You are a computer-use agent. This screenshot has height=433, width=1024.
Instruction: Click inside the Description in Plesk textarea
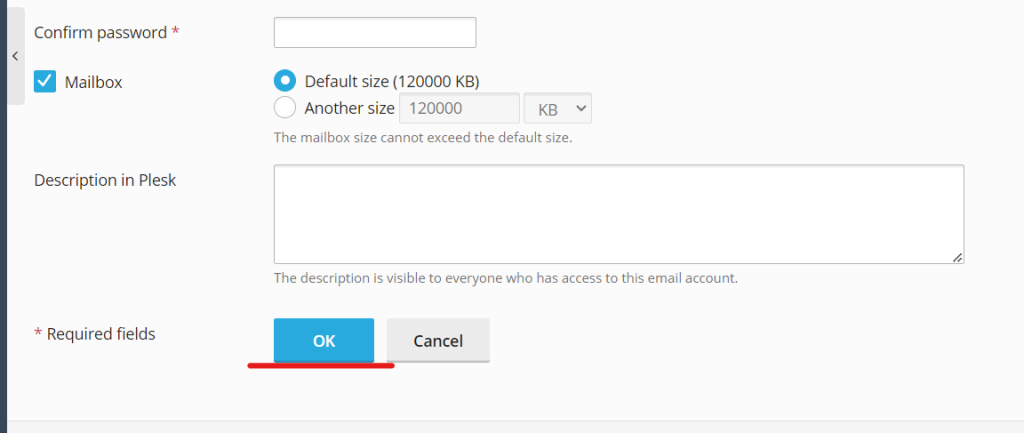(618, 214)
